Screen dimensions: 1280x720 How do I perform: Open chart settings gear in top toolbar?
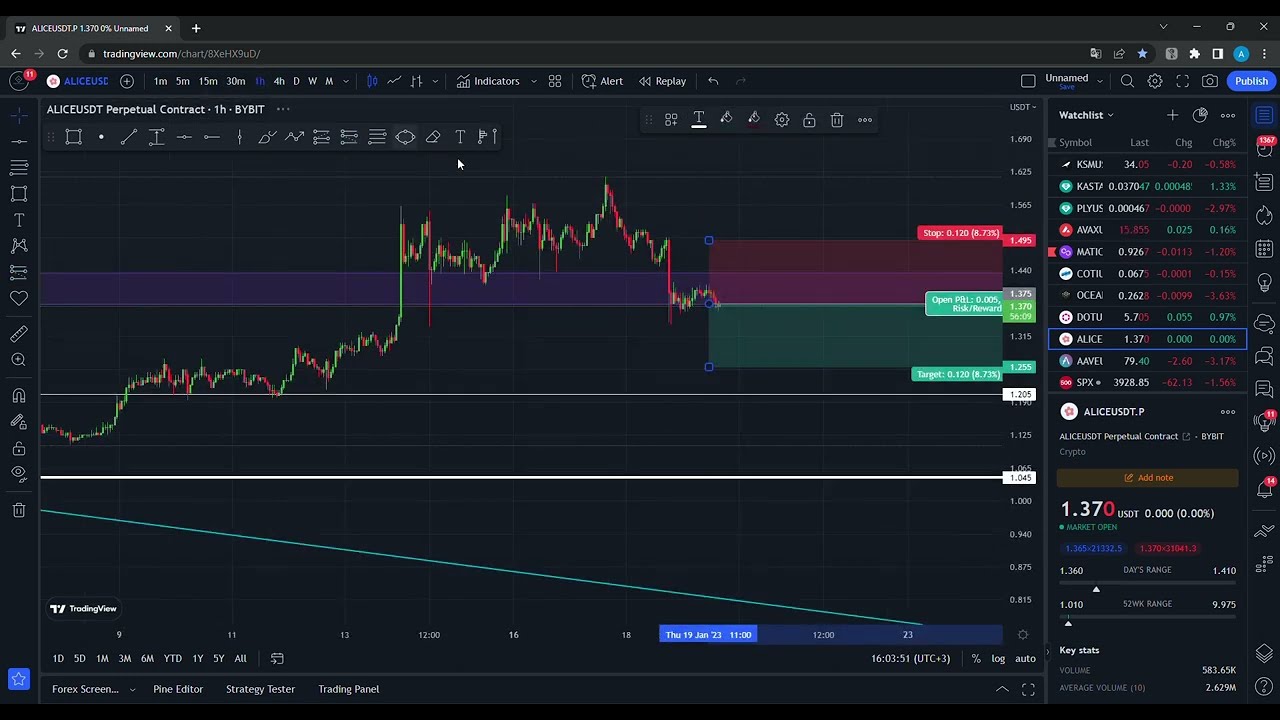tap(1155, 81)
